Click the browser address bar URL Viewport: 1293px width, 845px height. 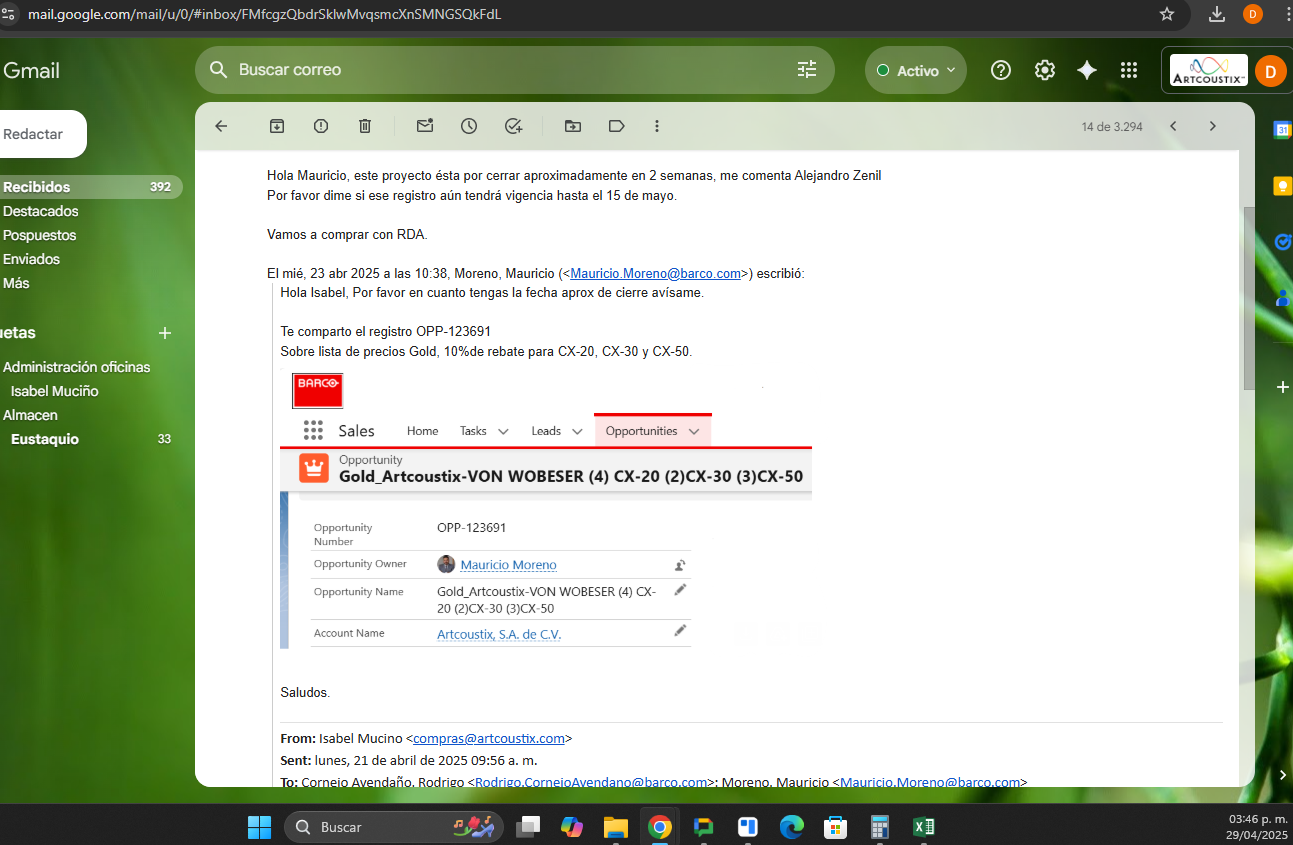(x=265, y=14)
